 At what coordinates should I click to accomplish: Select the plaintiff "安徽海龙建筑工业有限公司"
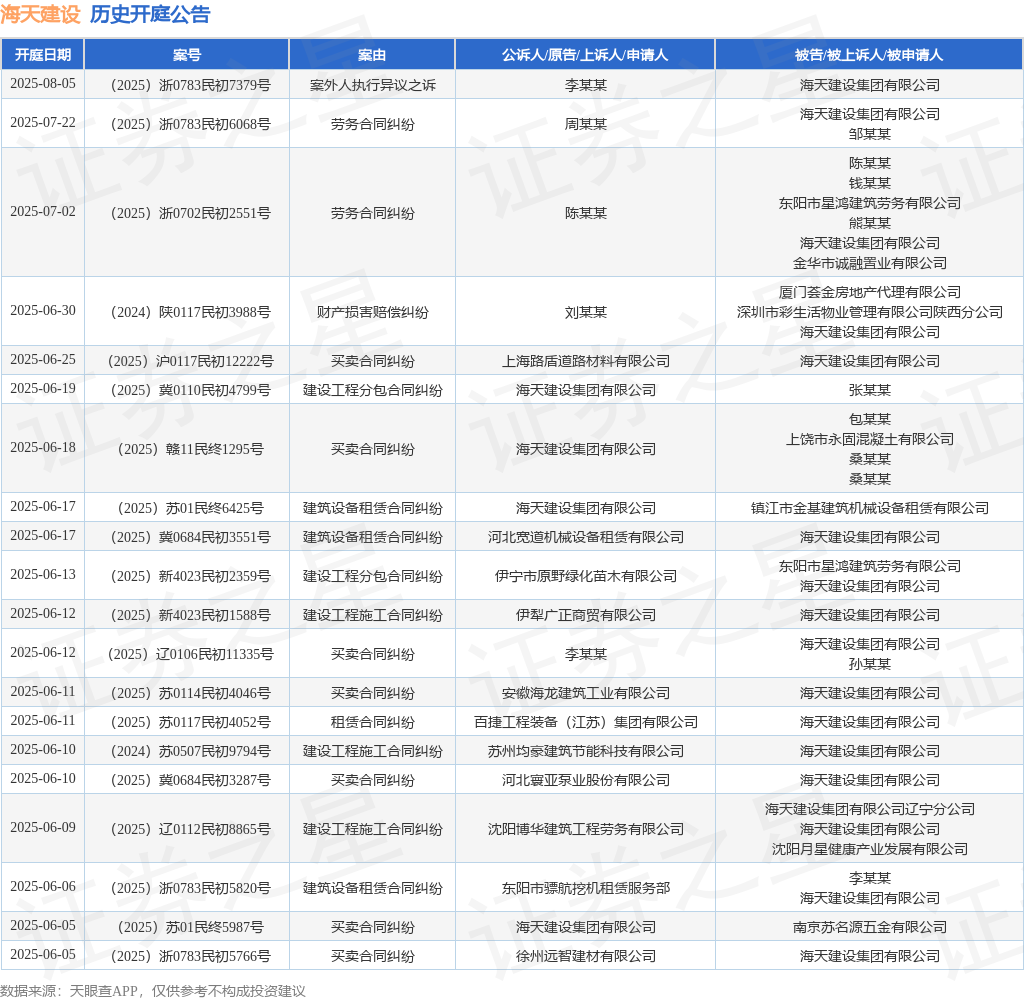click(x=585, y=693)
